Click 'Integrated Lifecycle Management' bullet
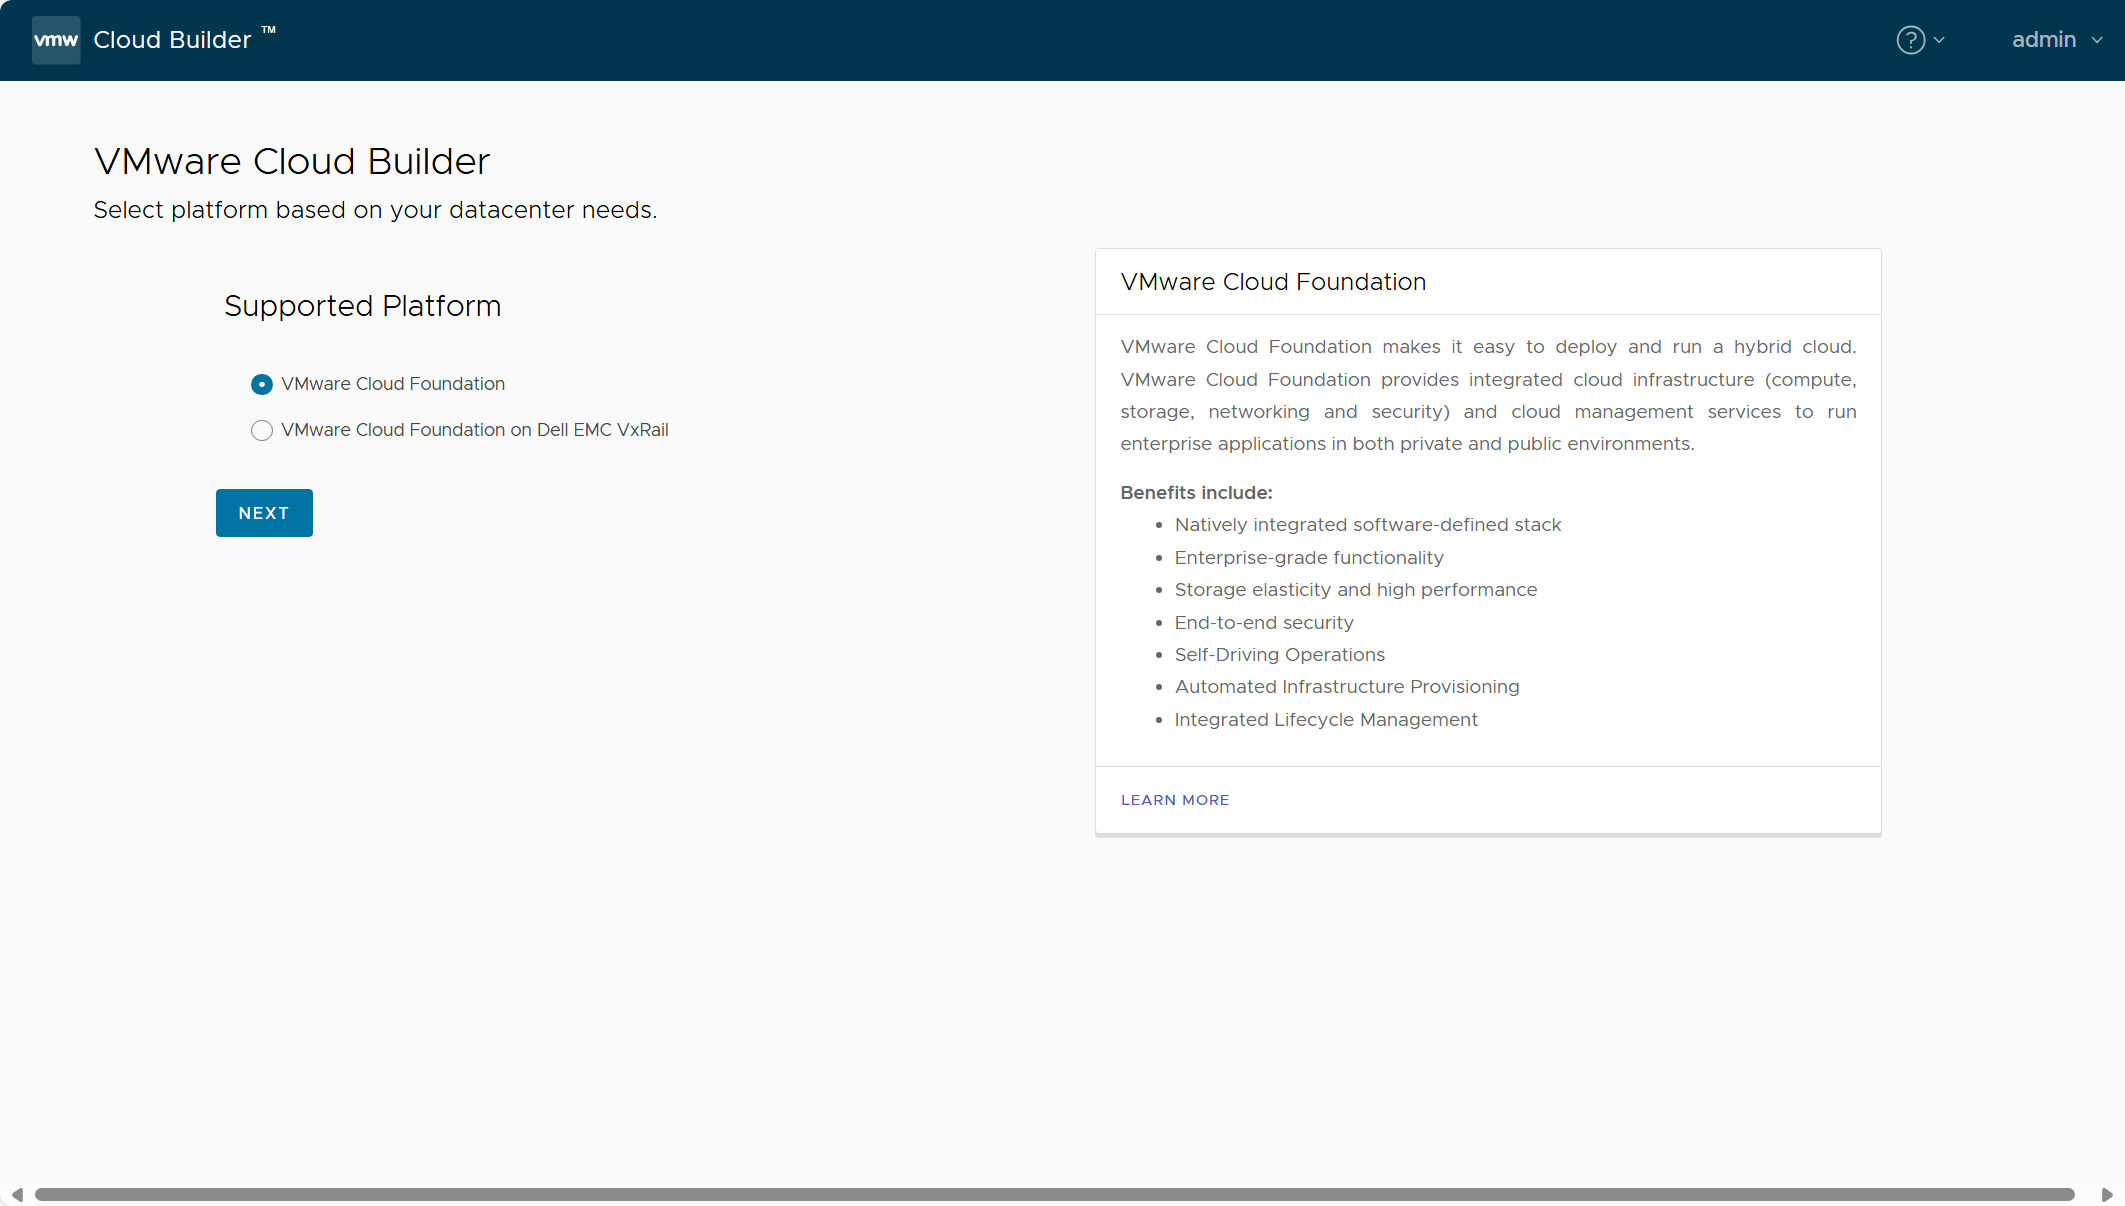Screen dimensions: 2125x1206 [x=1326, y=720]
